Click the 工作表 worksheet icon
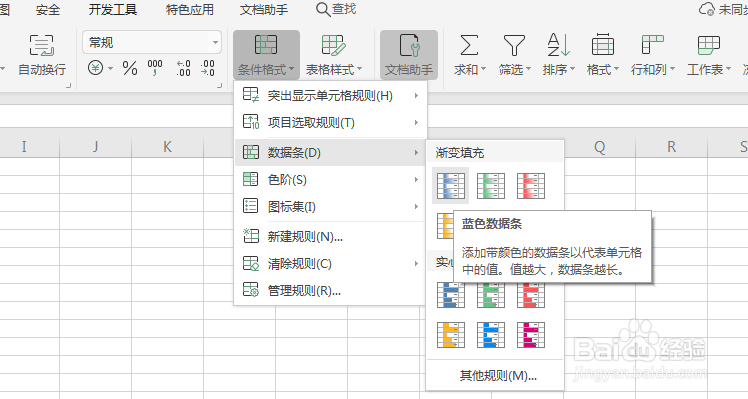This screenshot has width=748, height=399. (x=708, y=45)
